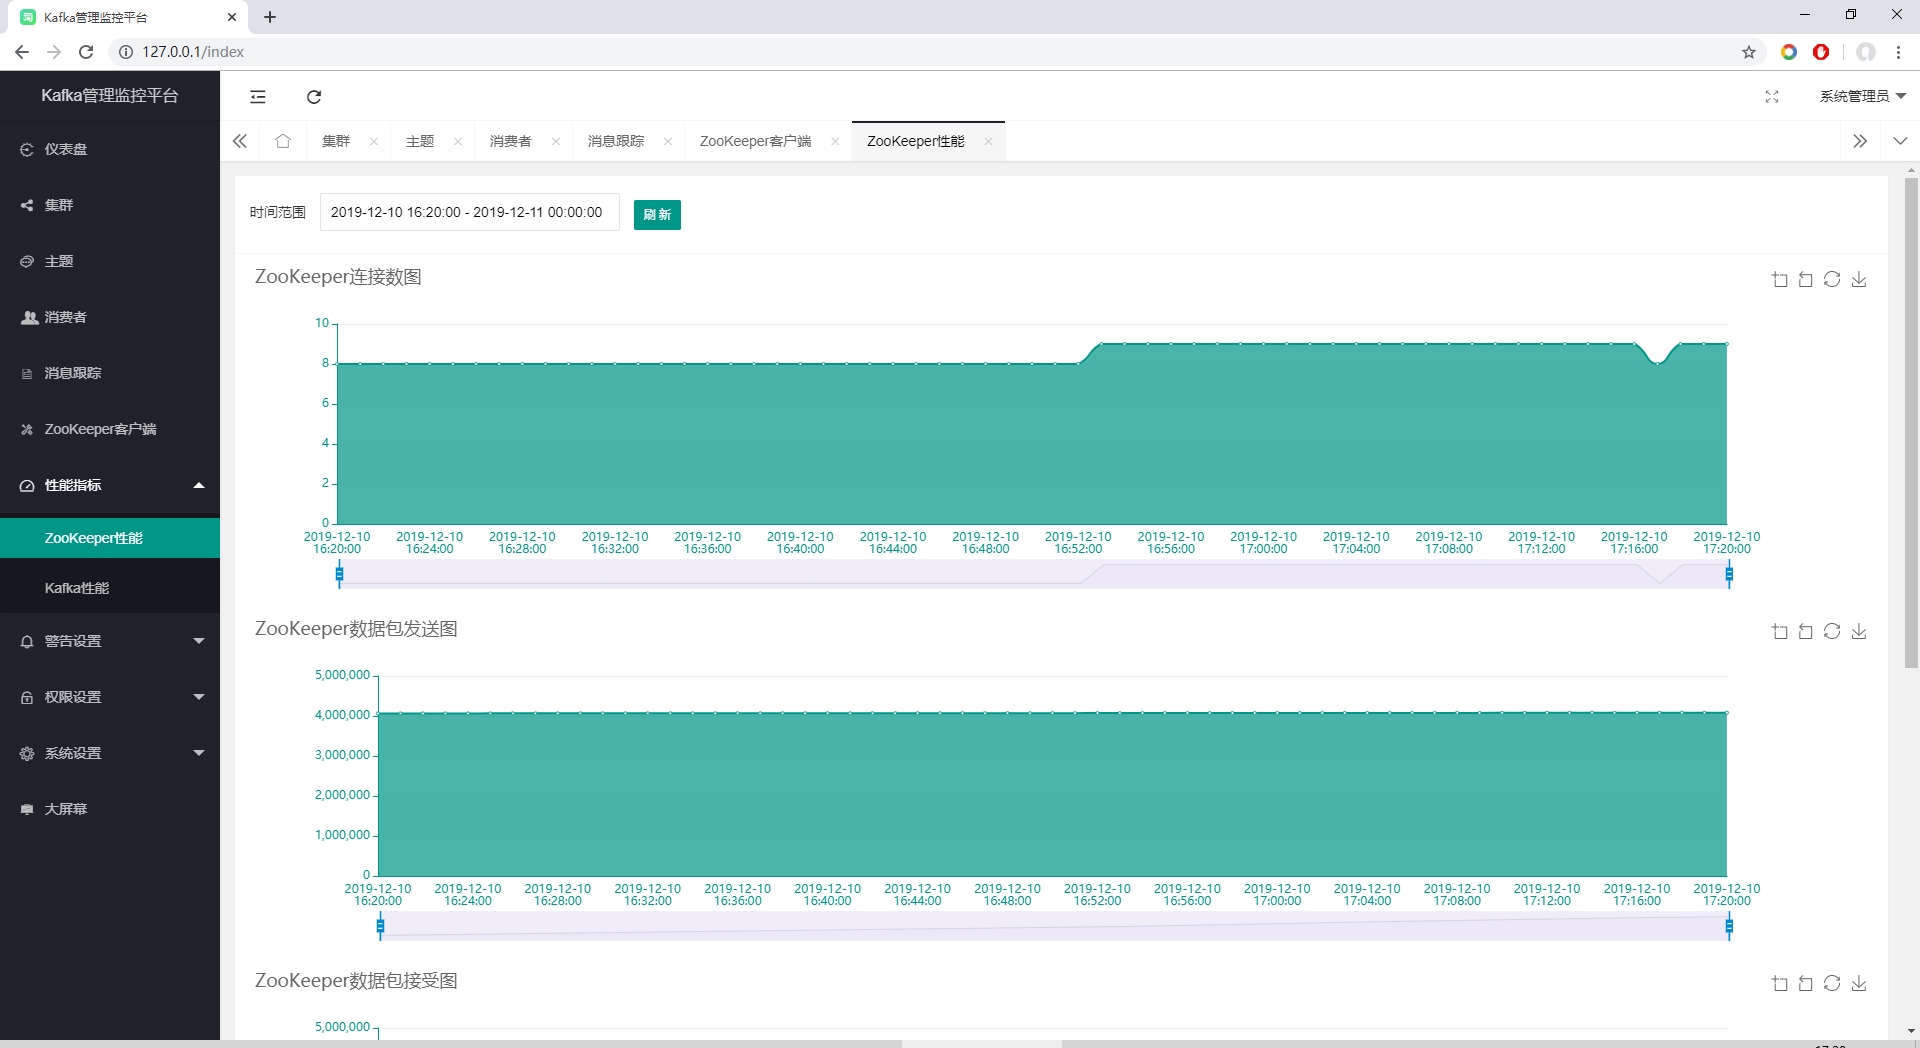The image size is (1920, 1048).
Task: Bookmark this page with the star icon
Action: click(x=1749, y=52)
